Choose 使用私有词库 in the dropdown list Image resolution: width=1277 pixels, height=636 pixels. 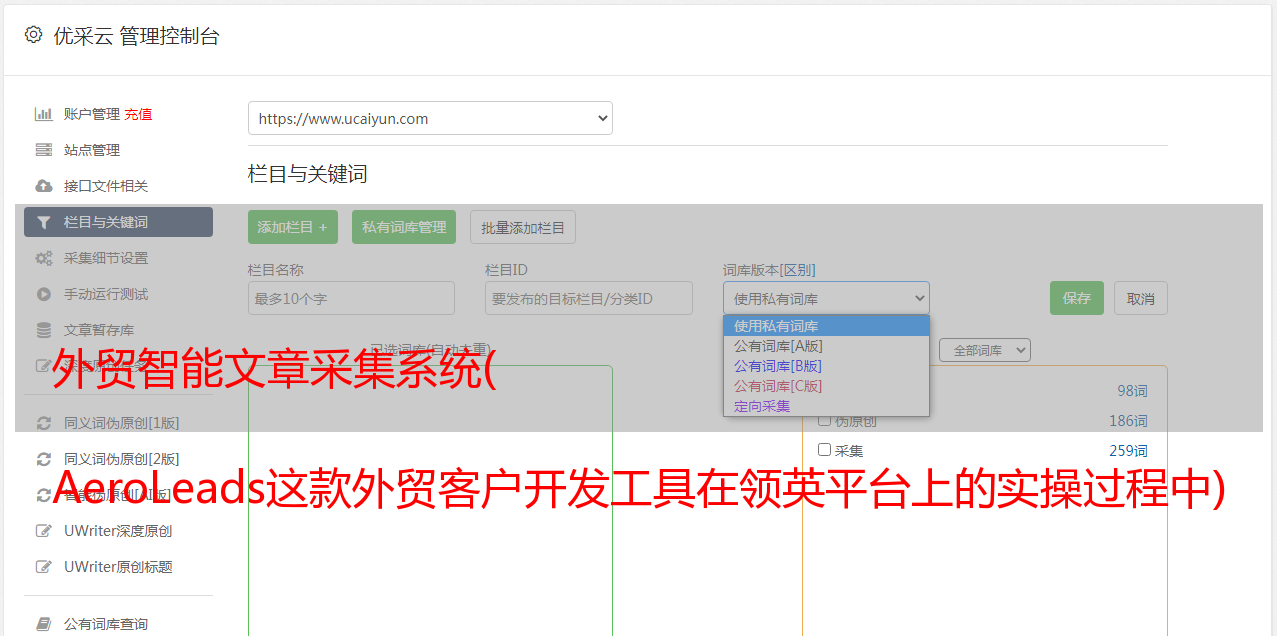tap(826, 326)
